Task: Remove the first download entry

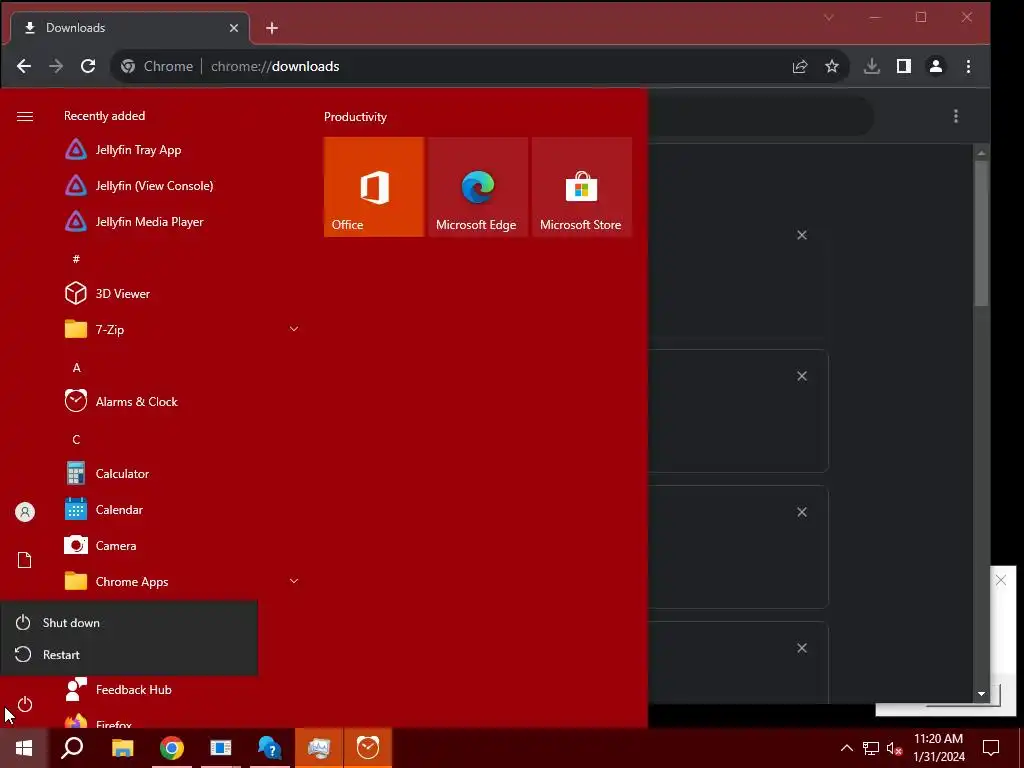Action: pyautogui.click(x=802, y=235)
